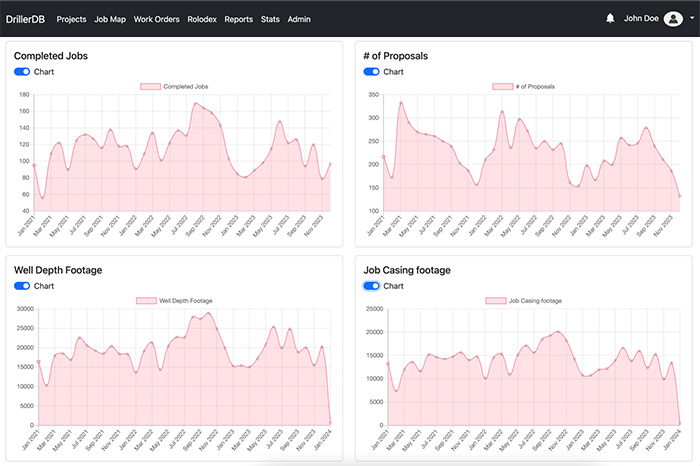Click the notification bell icon
This screenshot has height=466, width=700.
tap(610, 18)
